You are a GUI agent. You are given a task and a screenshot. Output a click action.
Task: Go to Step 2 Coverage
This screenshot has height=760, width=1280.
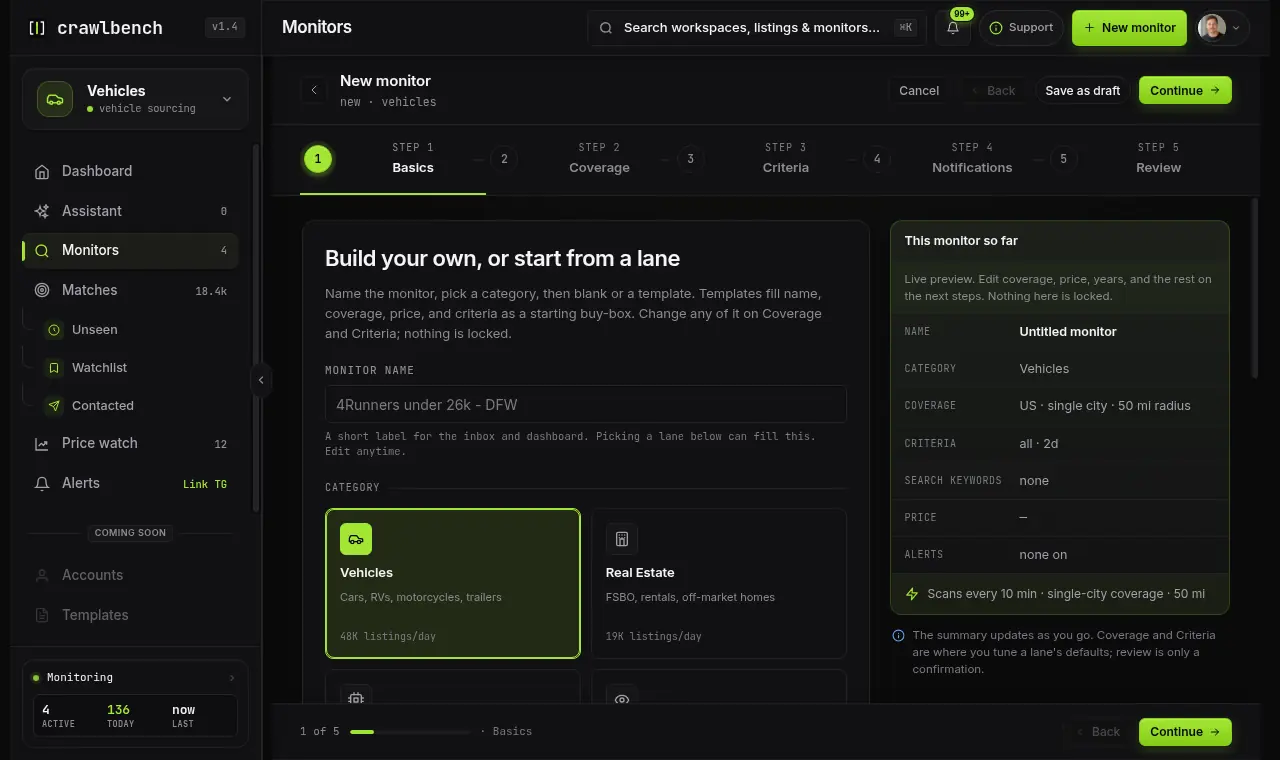580,158
